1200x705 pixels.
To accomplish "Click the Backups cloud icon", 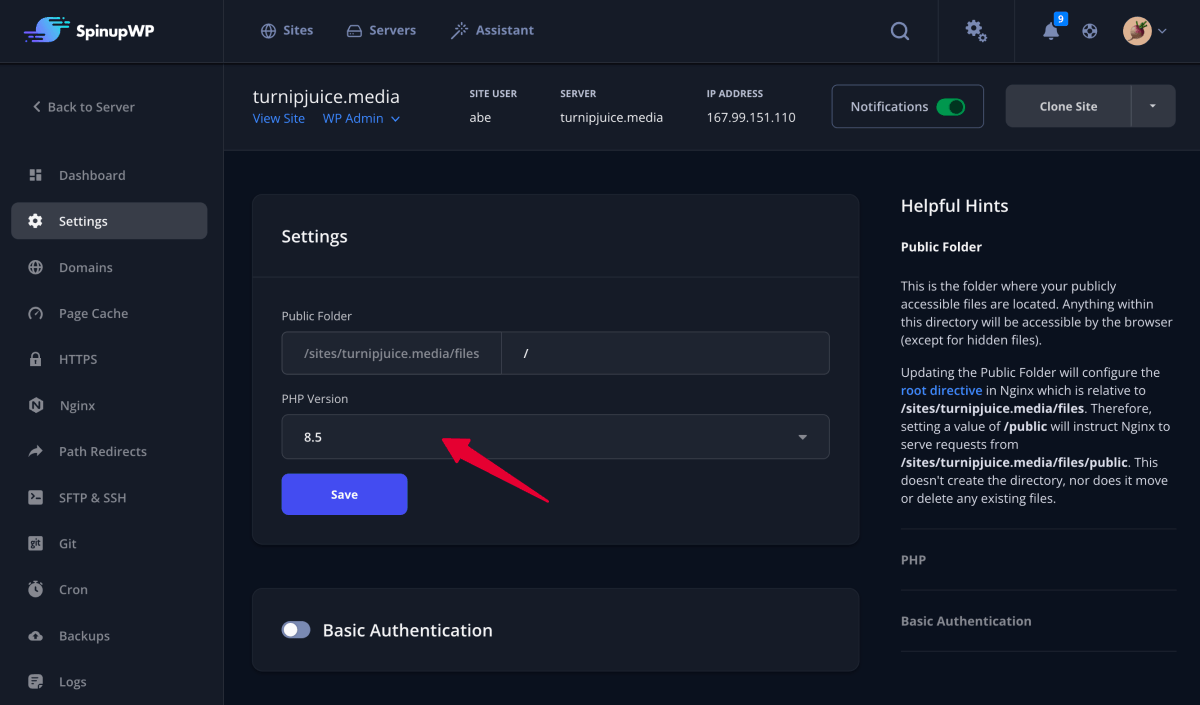I will click(36, 635).
